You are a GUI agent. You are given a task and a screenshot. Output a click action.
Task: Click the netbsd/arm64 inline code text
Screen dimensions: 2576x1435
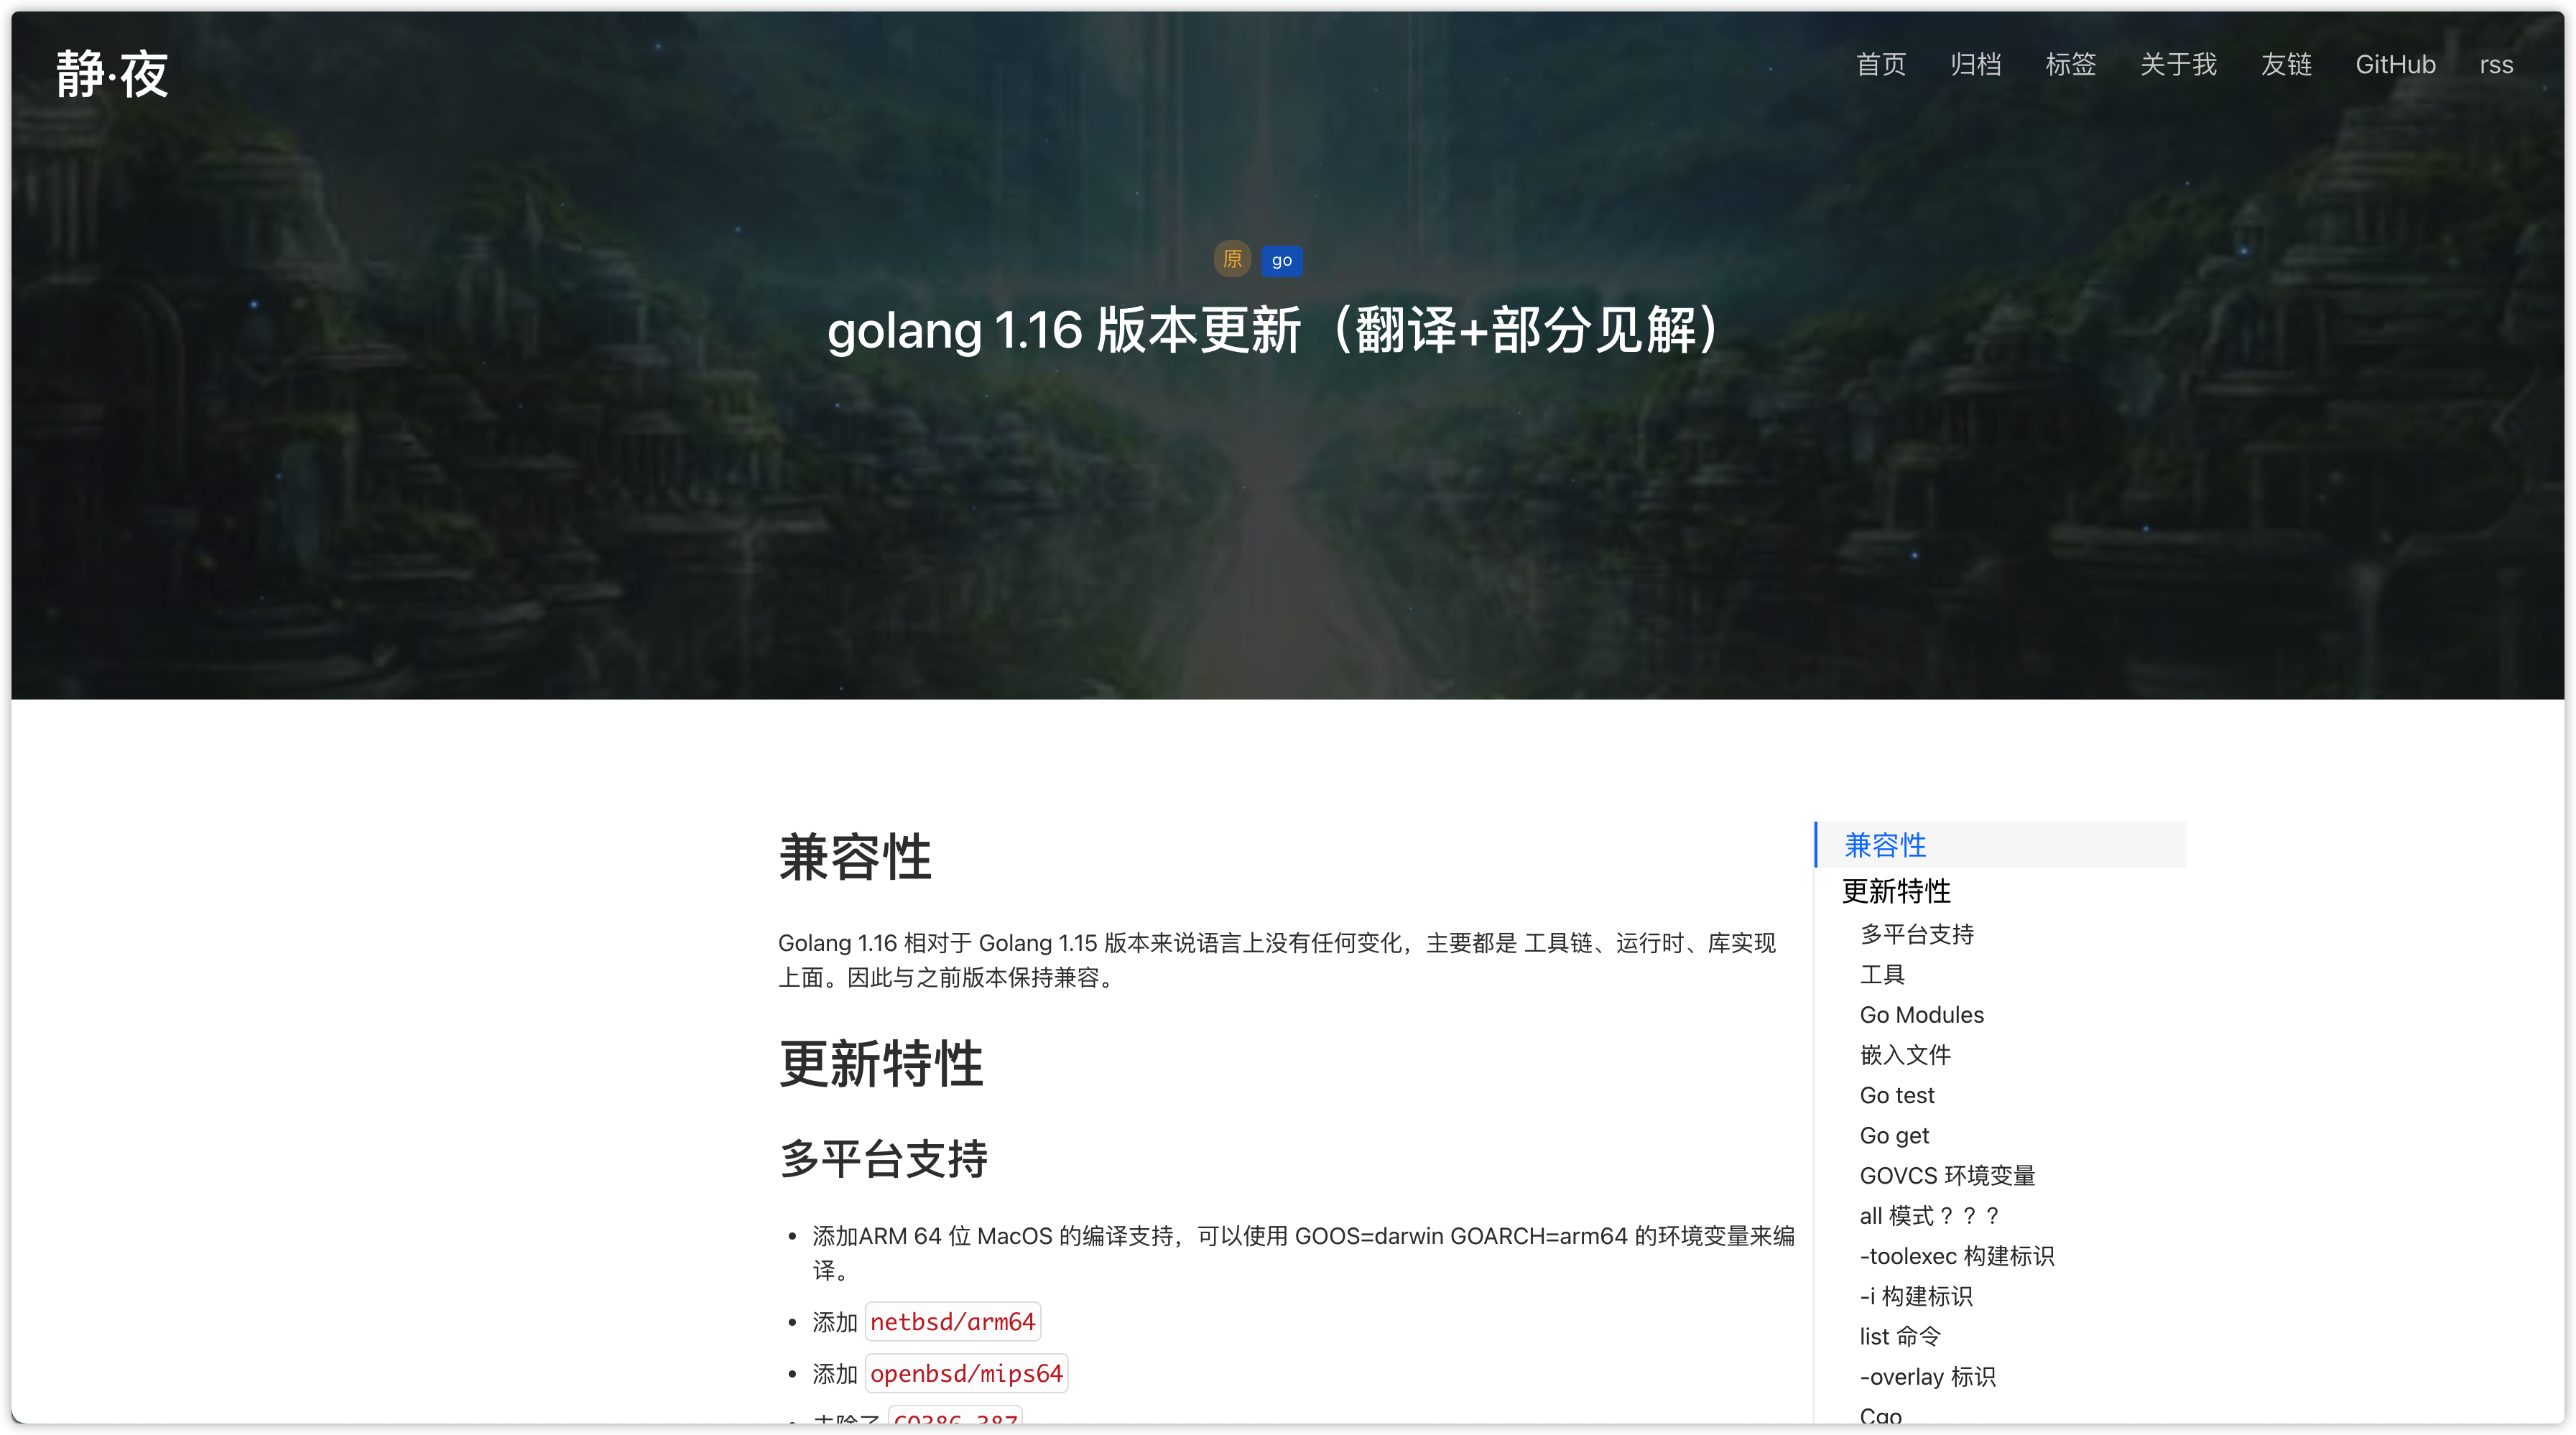click(952, 1322)
